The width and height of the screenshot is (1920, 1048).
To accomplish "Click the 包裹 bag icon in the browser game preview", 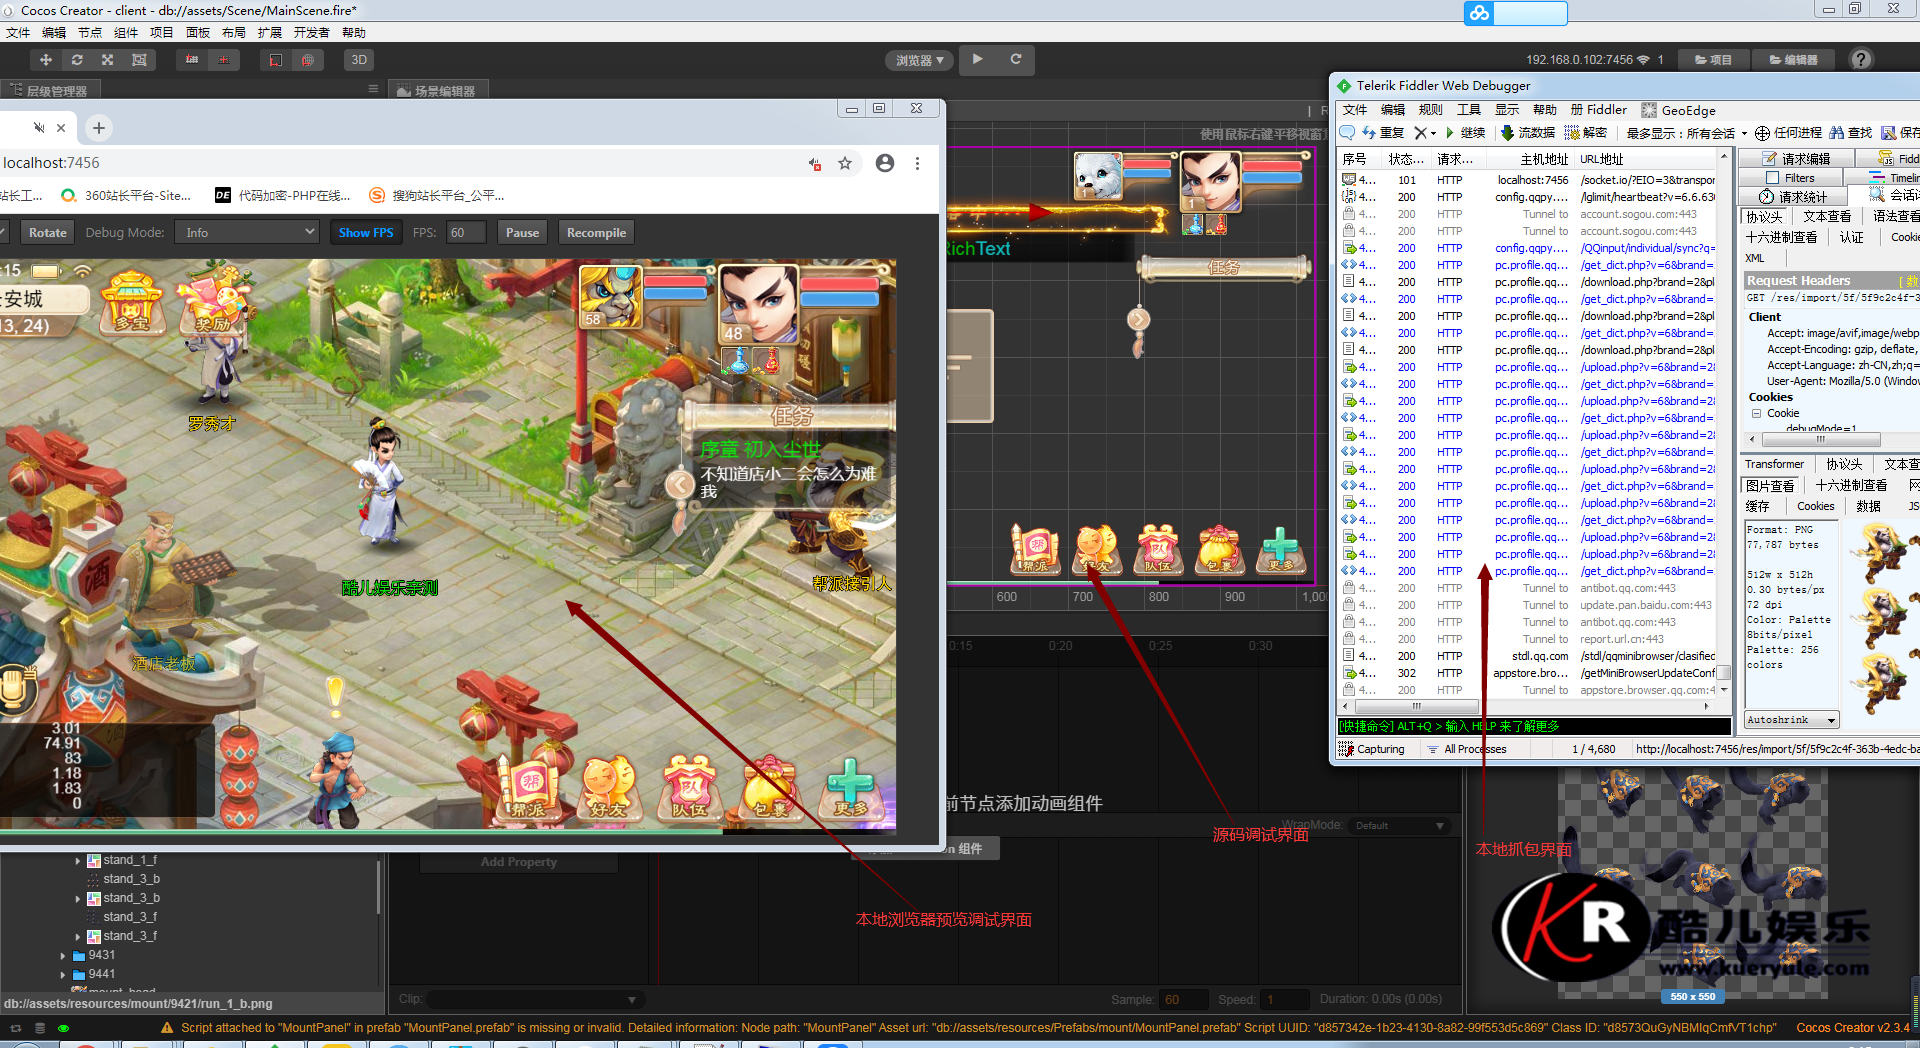I will pos(770,789).
